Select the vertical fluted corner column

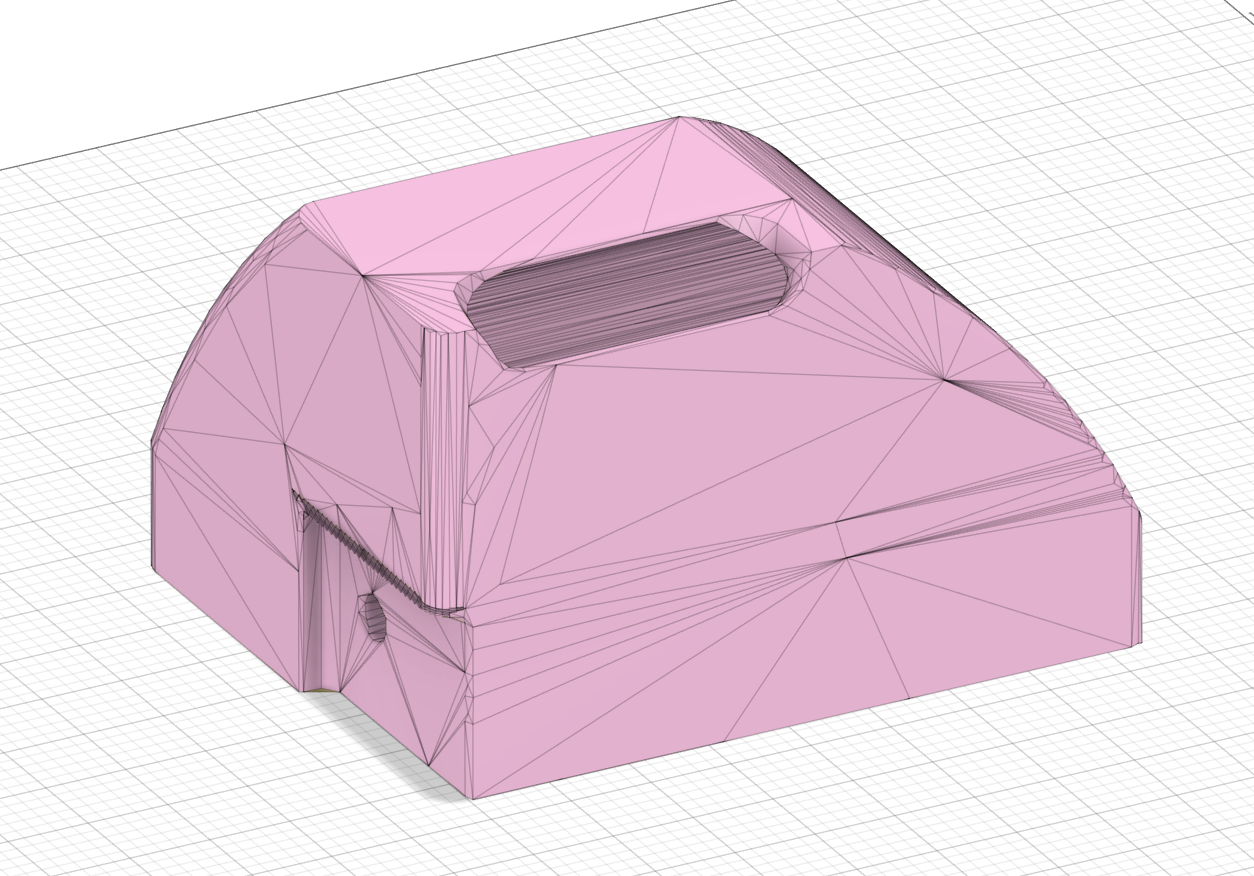(x=444, y=468)
